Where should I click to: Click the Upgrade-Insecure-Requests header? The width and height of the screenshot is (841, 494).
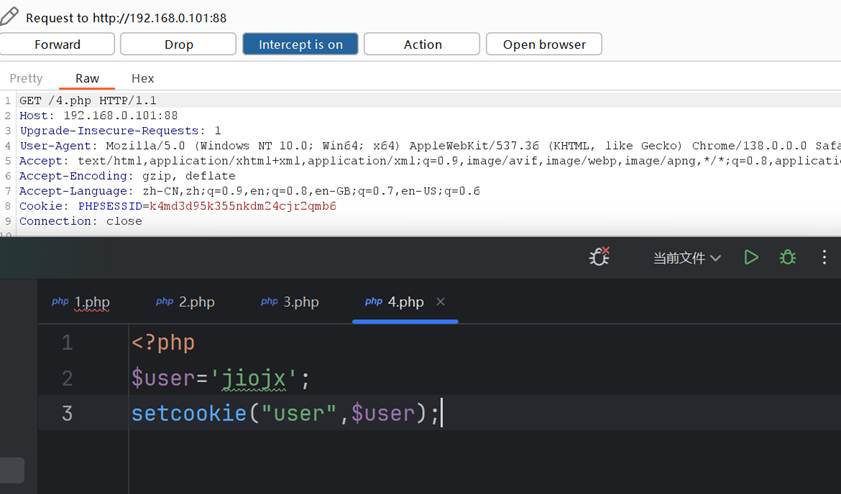pos(120,130)
